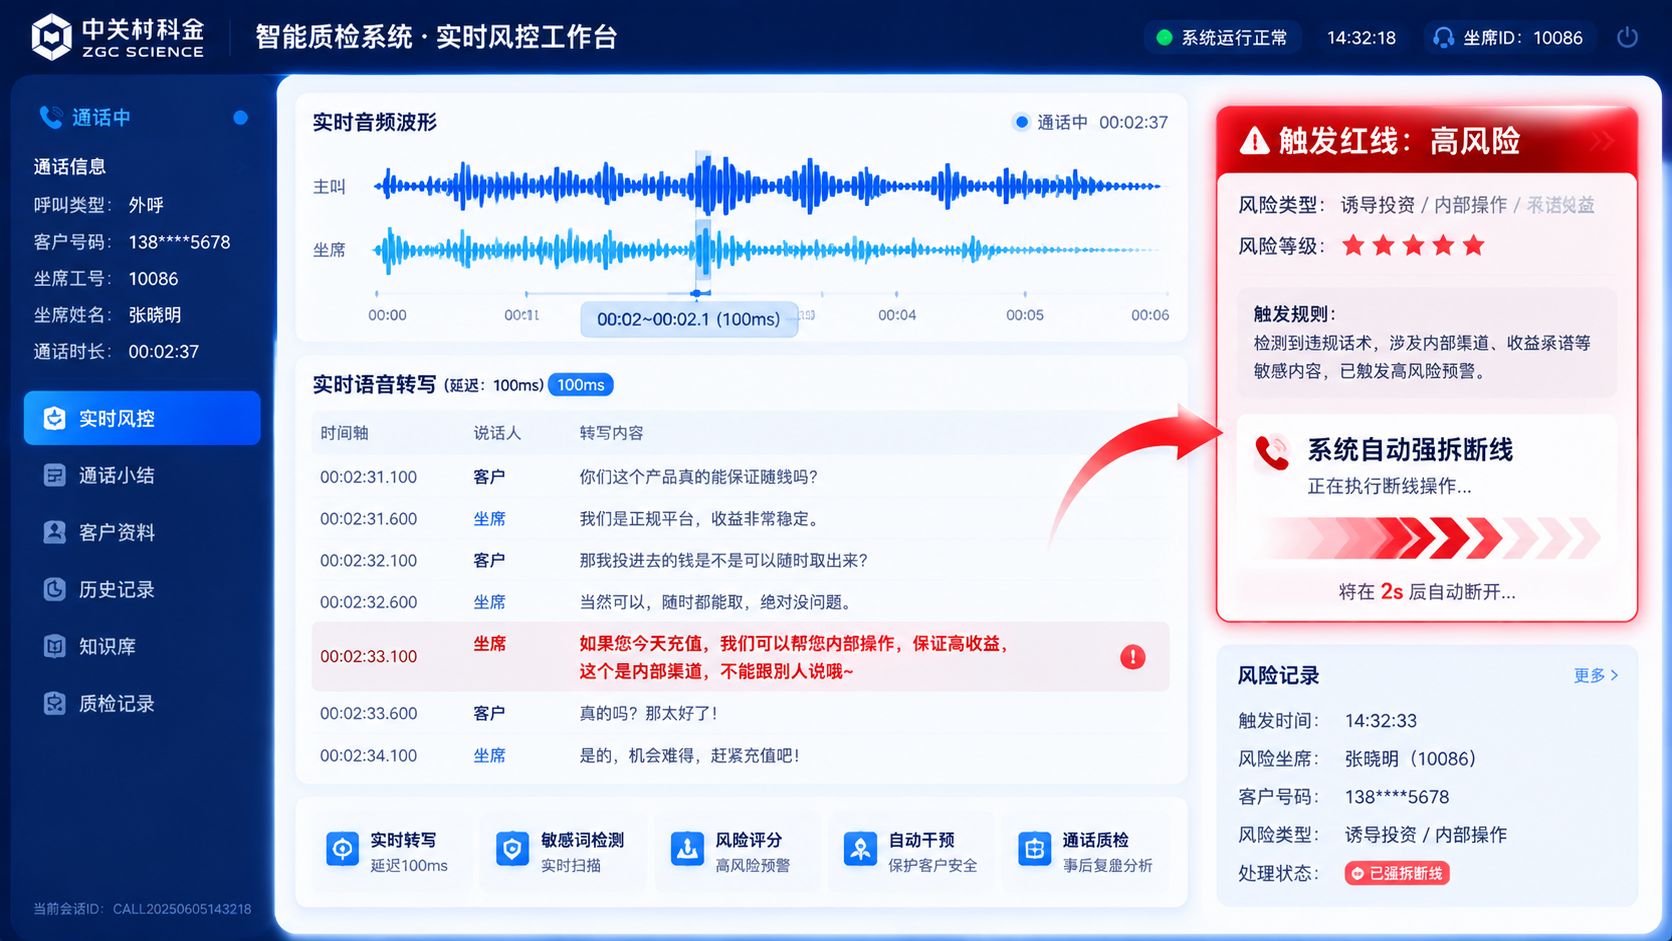Click the 转写内容 column header
Image resolution: width=1672 pixels, height=941 pixels.
pyautogui.click(x=611, y=433)
